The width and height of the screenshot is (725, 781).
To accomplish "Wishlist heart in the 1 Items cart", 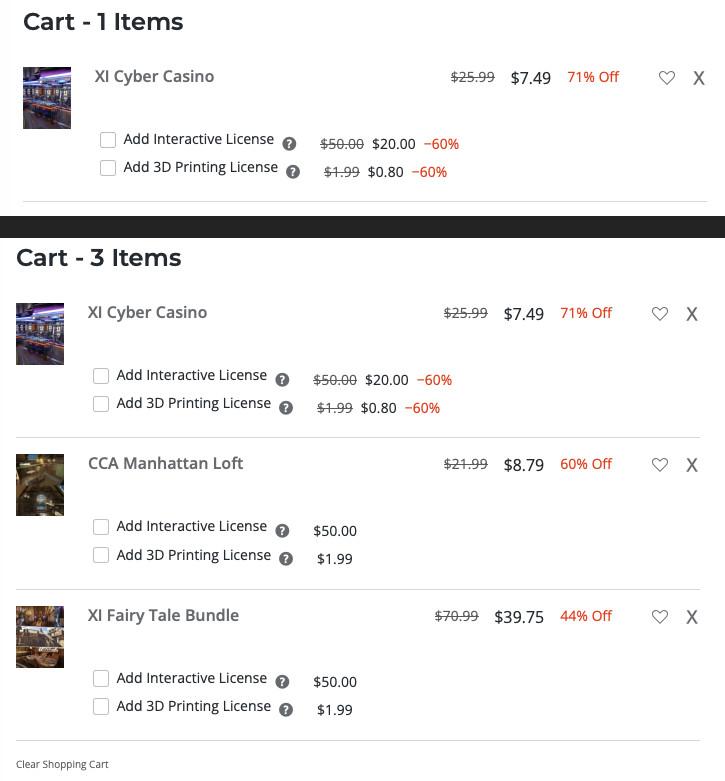I will [x=667, y=78].
